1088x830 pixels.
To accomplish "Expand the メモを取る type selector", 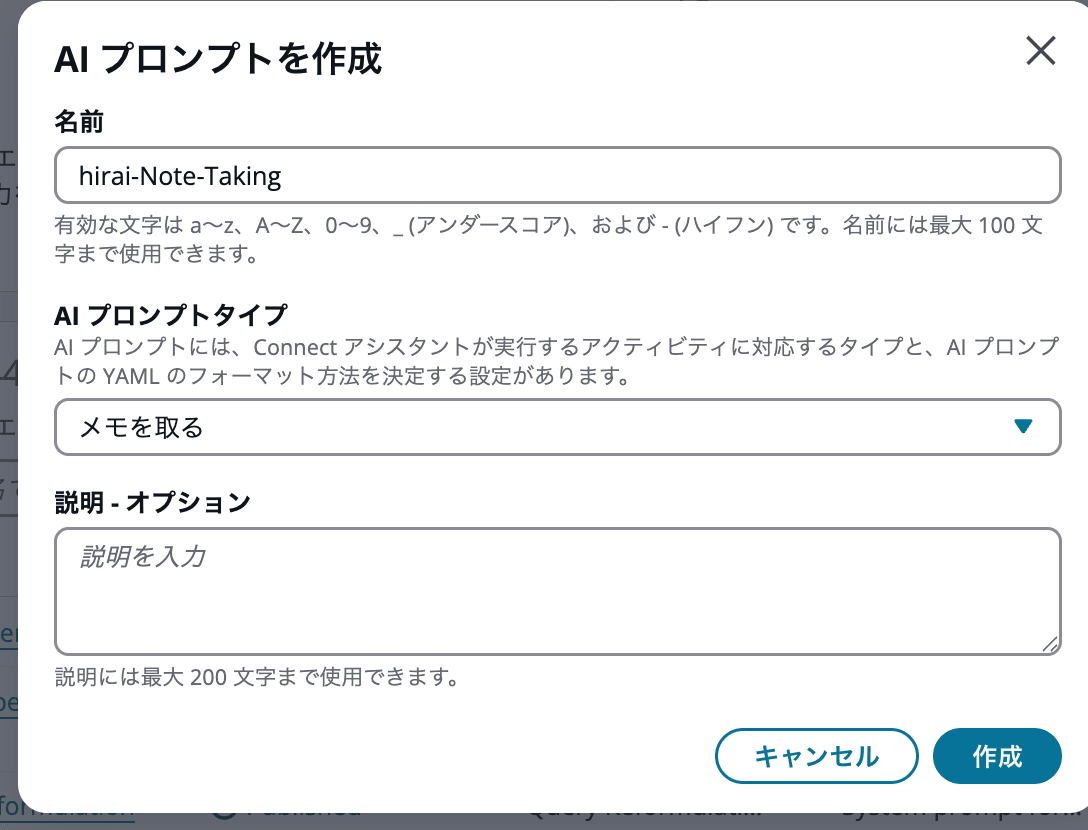I will tap(558, 427).
